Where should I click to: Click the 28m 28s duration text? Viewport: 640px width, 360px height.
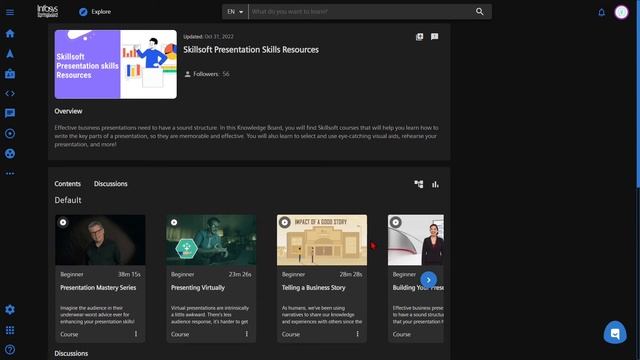click(351, 274)
